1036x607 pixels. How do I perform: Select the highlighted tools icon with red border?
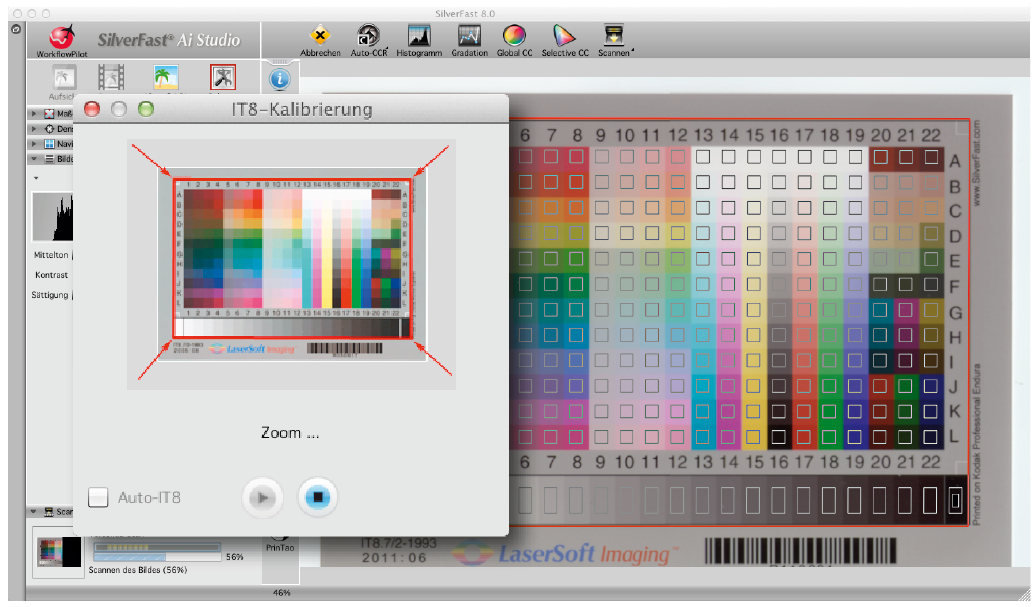tap(222, 77)
